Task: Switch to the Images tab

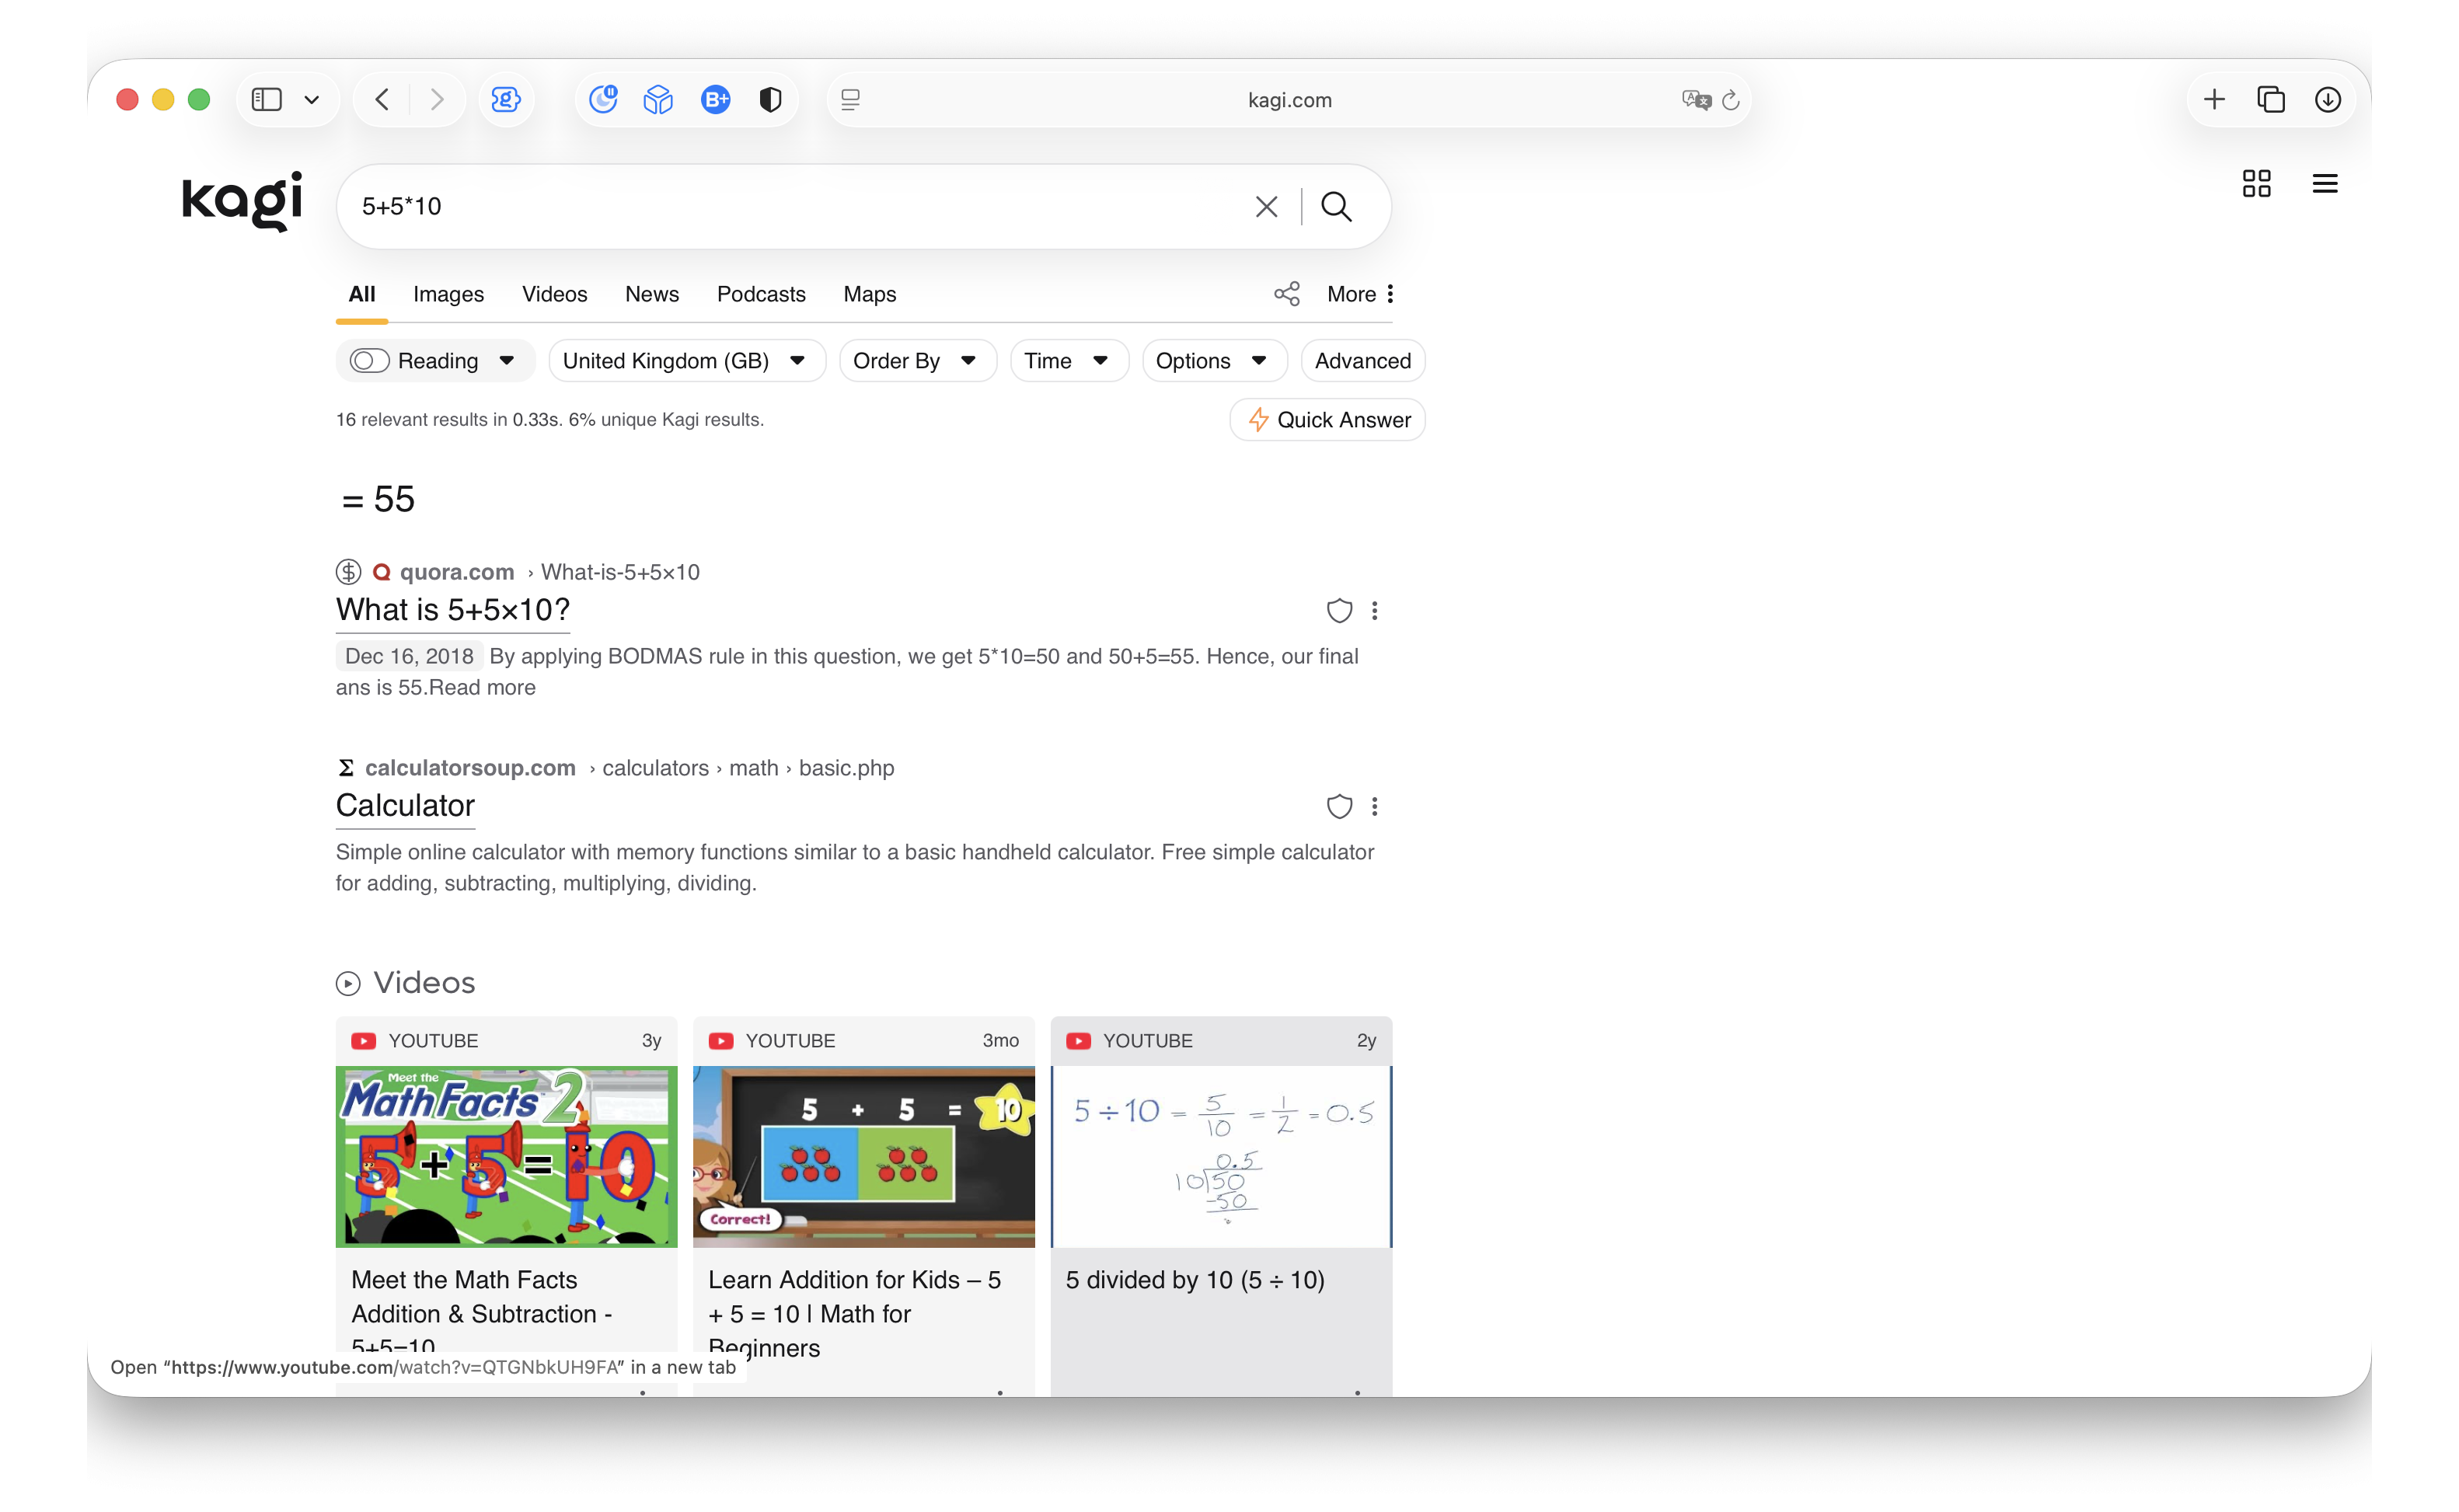Action: (448, 294)
